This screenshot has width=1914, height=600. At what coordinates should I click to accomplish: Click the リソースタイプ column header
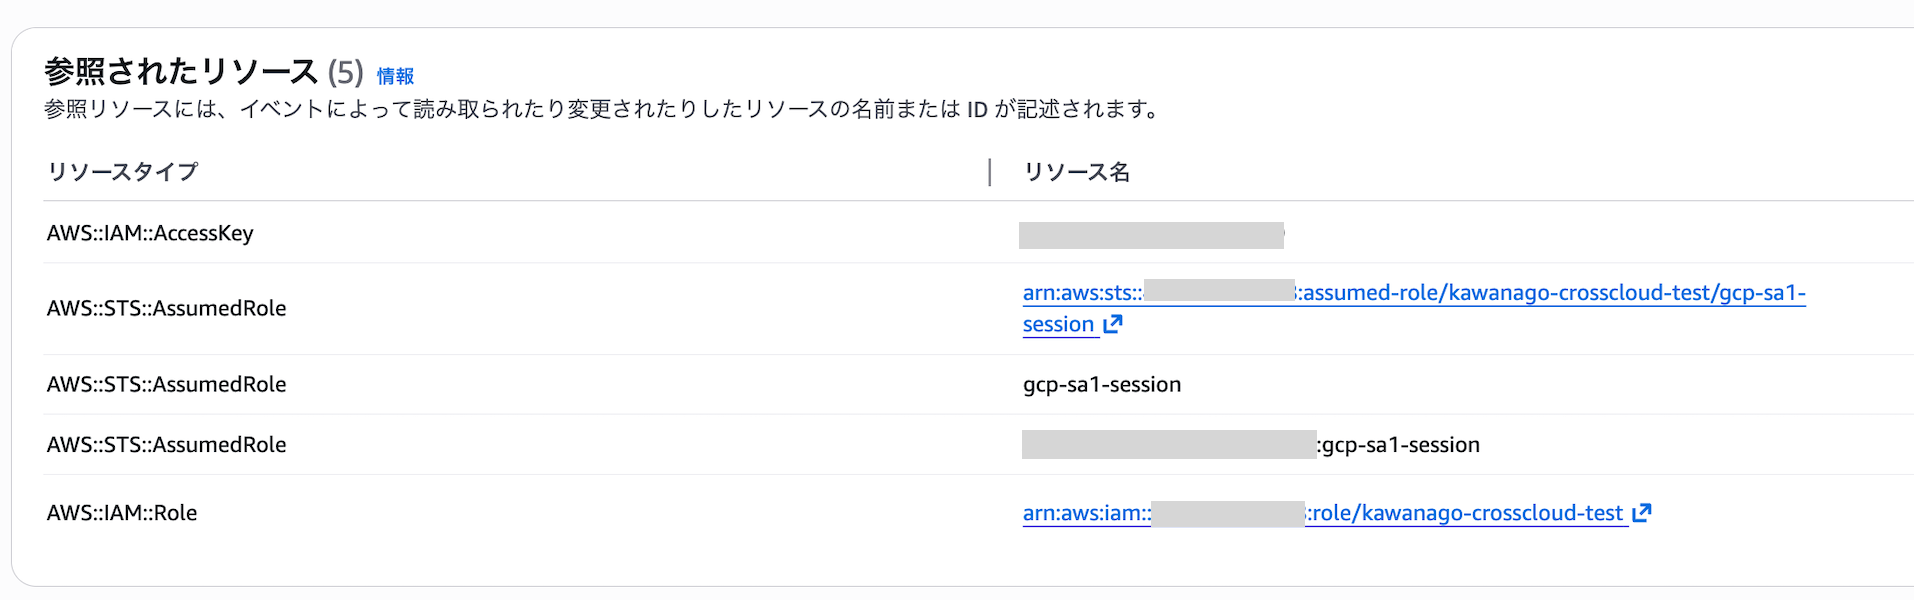(122, 172)
